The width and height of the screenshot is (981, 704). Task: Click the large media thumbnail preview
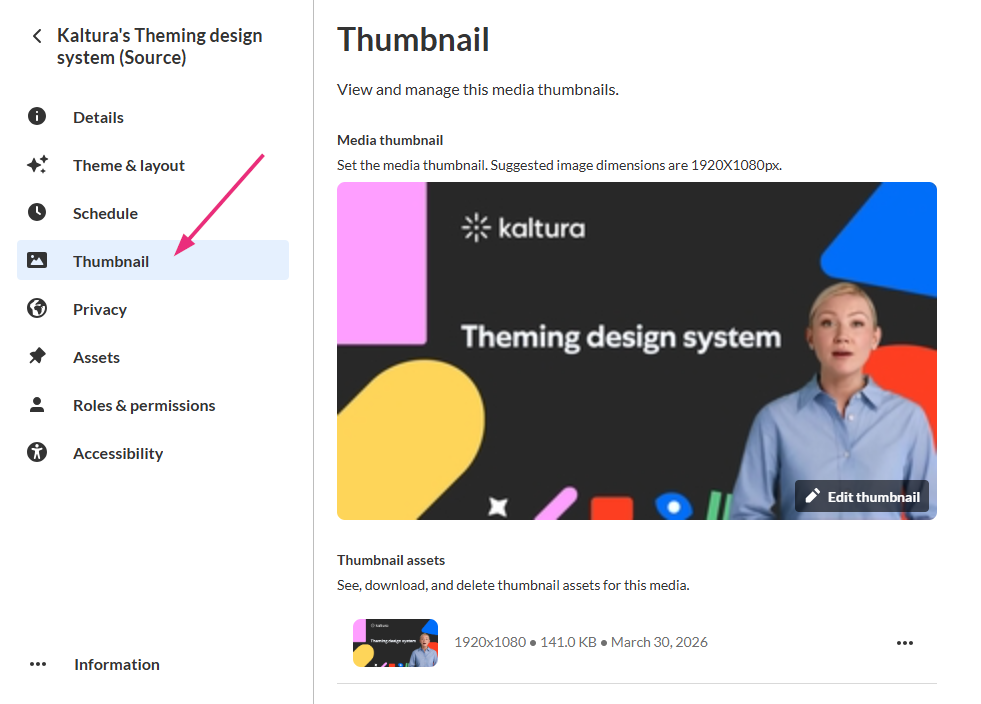(x=637, y=350)
